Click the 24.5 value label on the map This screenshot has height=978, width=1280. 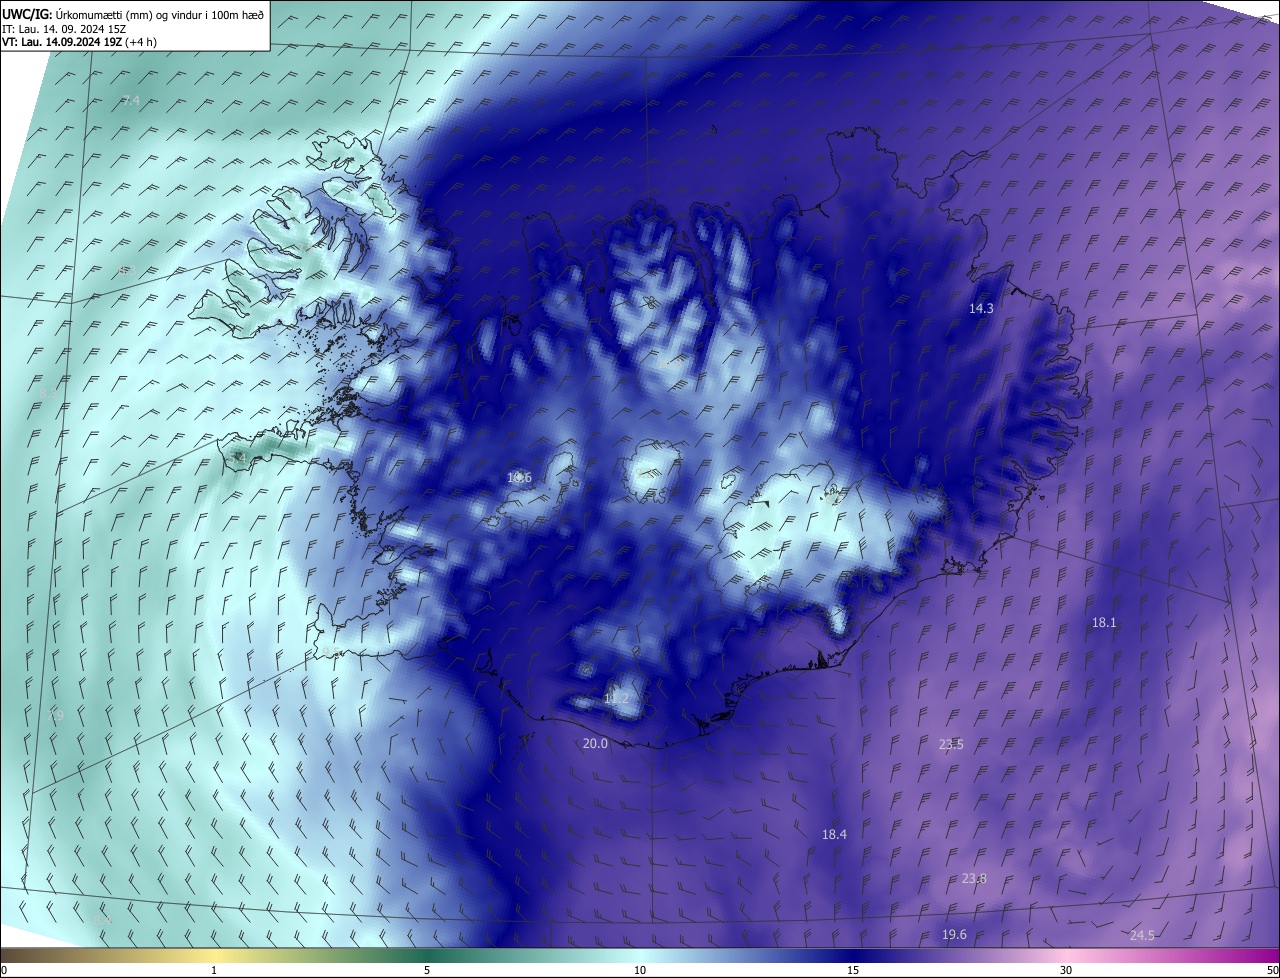tap(1142, 936)
